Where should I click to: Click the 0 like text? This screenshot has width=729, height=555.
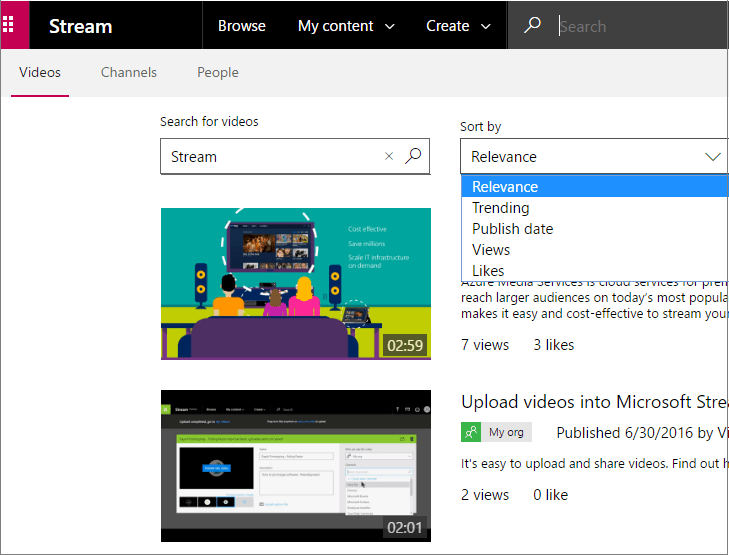tap(550, 495)
